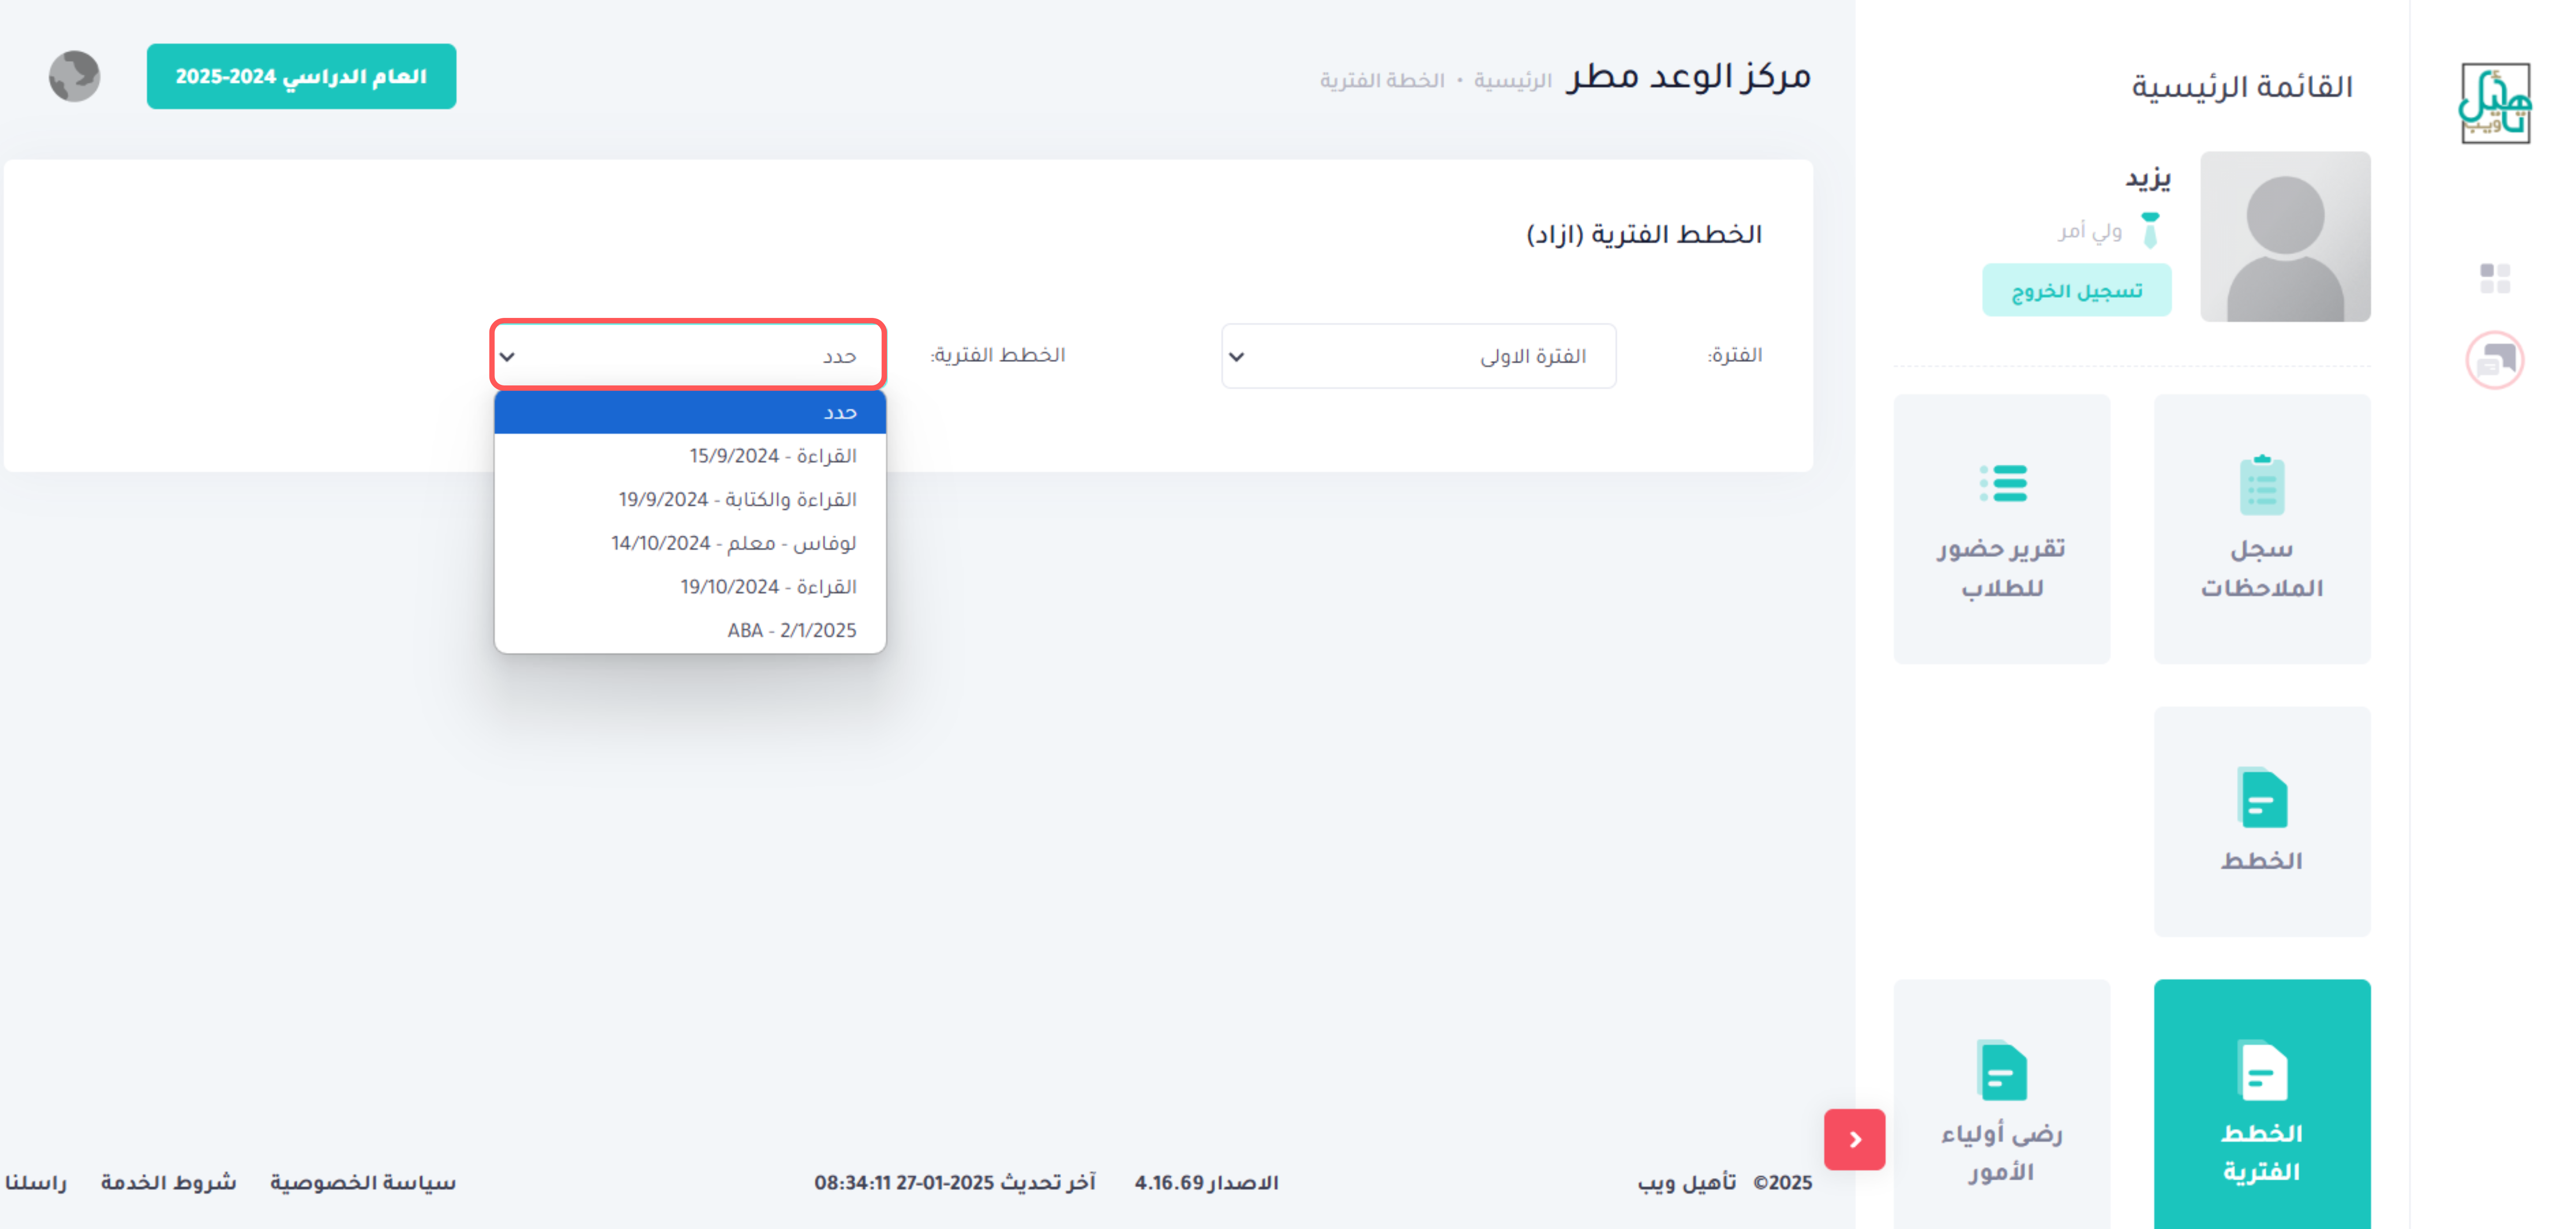Open الخطط document icon
Image resolution: width=2576 pixels, height=1229 pixels.
(x=2261, y=798)
